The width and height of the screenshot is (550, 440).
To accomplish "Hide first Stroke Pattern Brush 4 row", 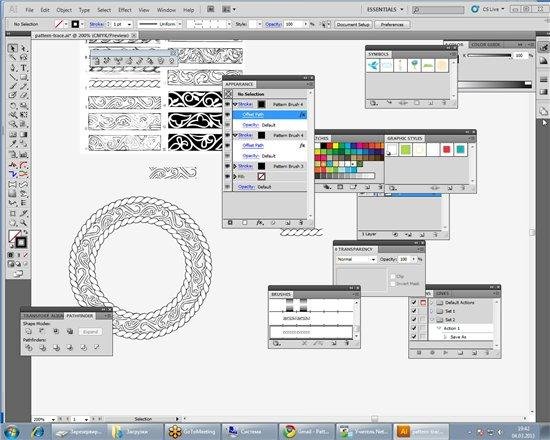I will 228,104.
